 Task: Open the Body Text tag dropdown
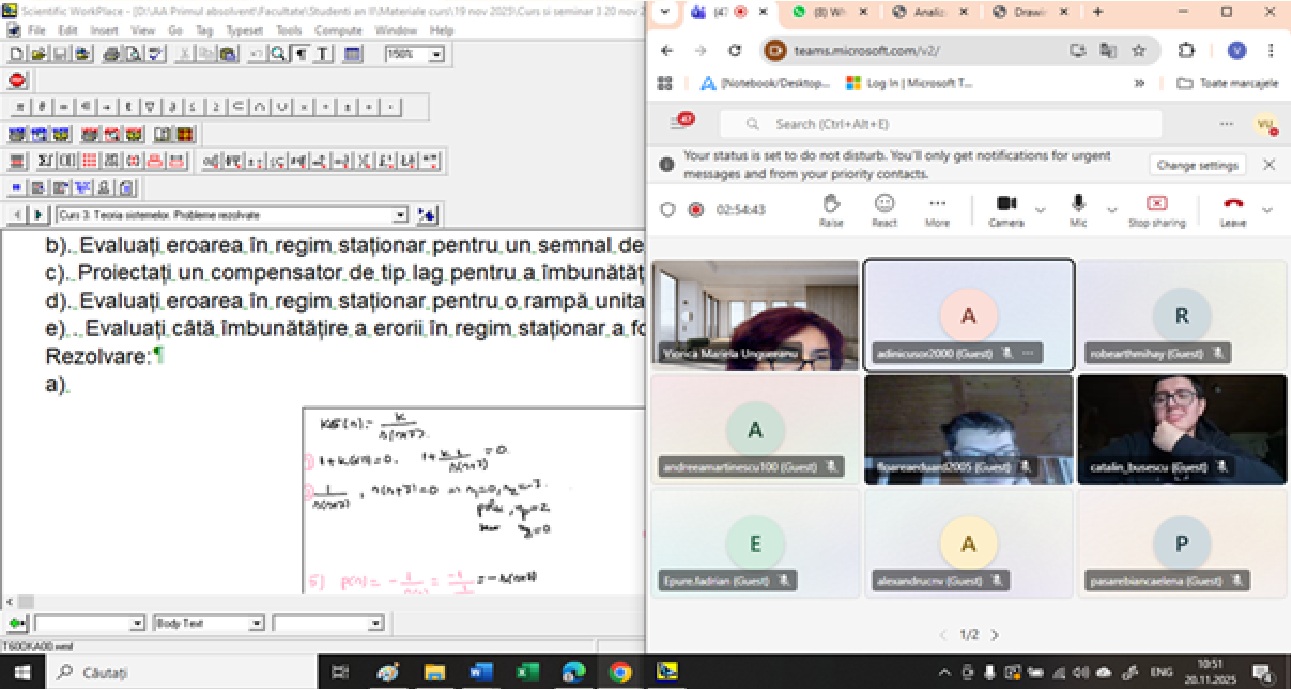256,623
